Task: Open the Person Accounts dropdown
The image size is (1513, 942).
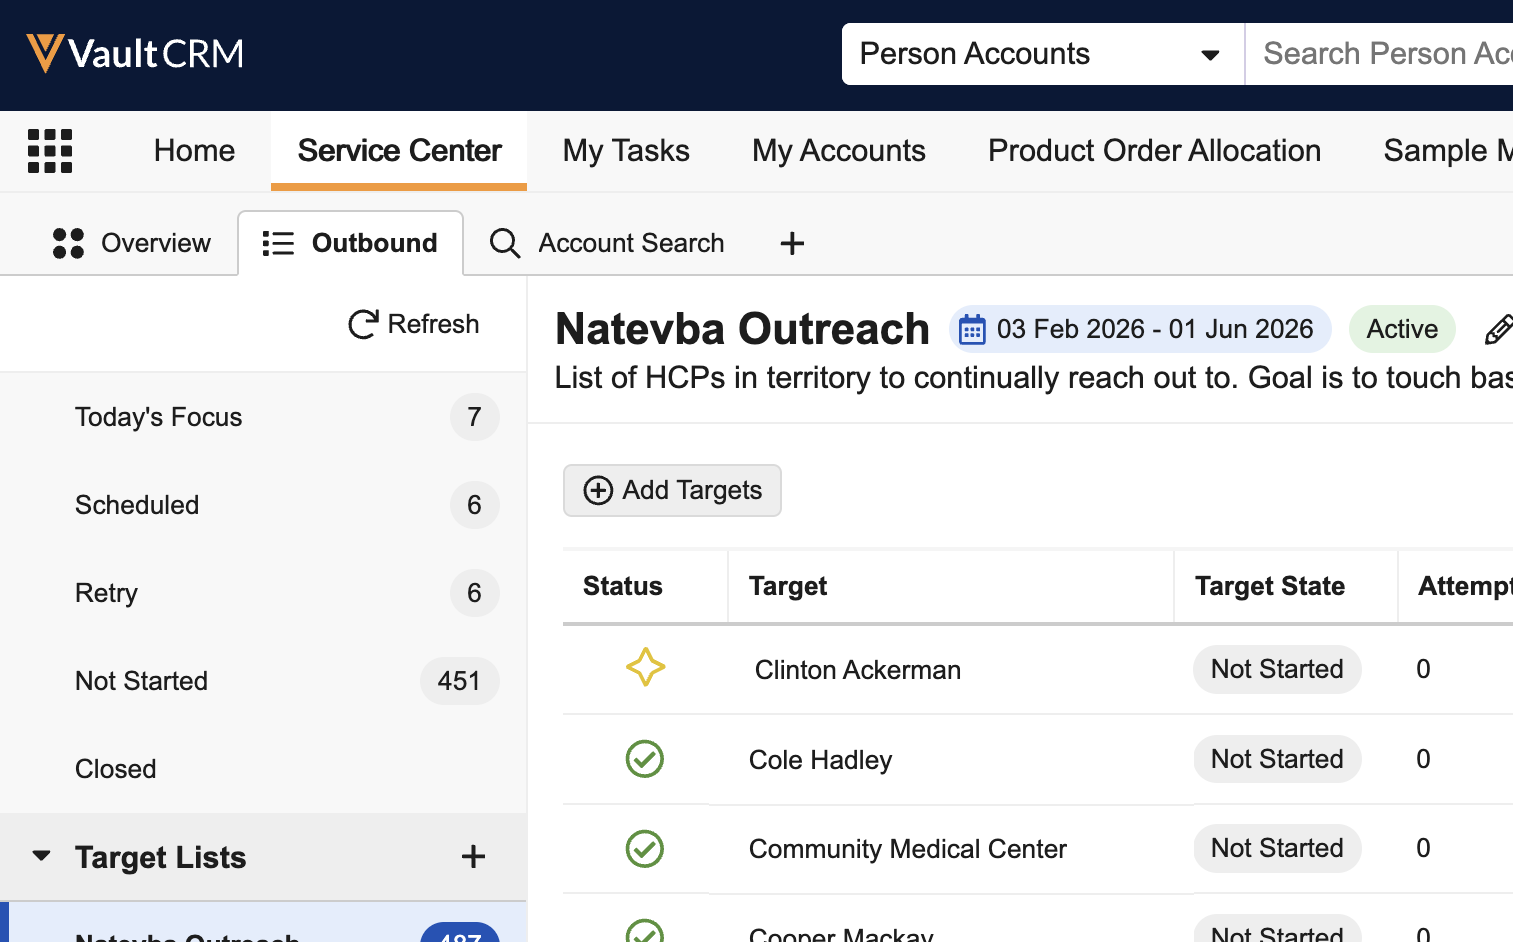Action: (x=1042, y=54)
